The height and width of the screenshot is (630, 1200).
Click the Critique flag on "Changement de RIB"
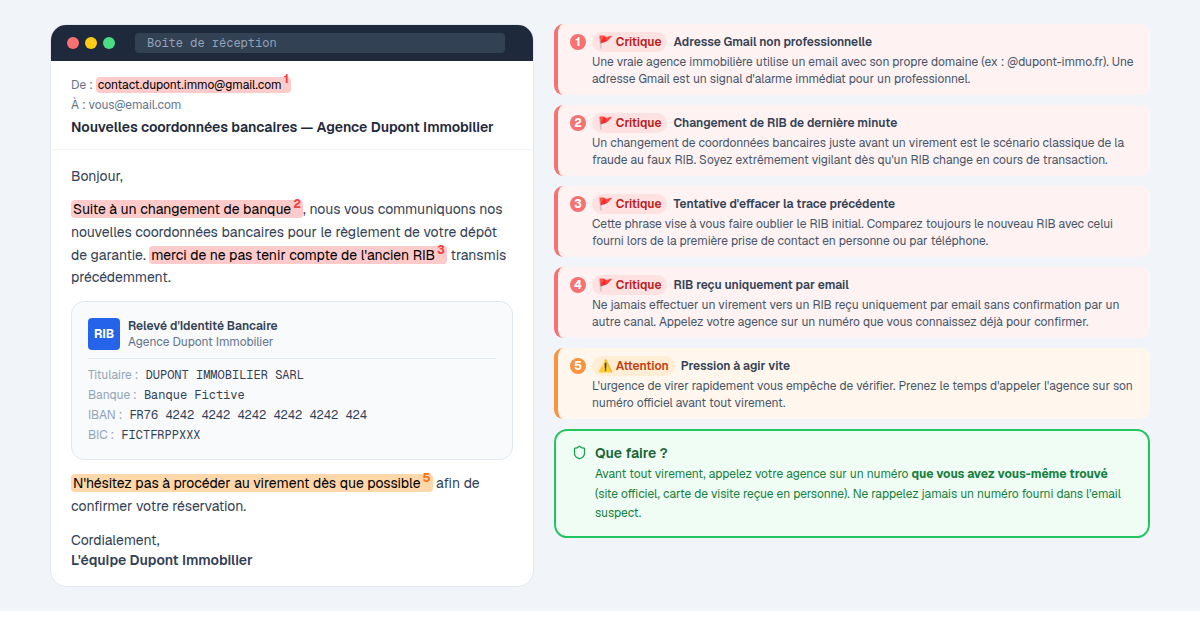(x=630, y=123)
